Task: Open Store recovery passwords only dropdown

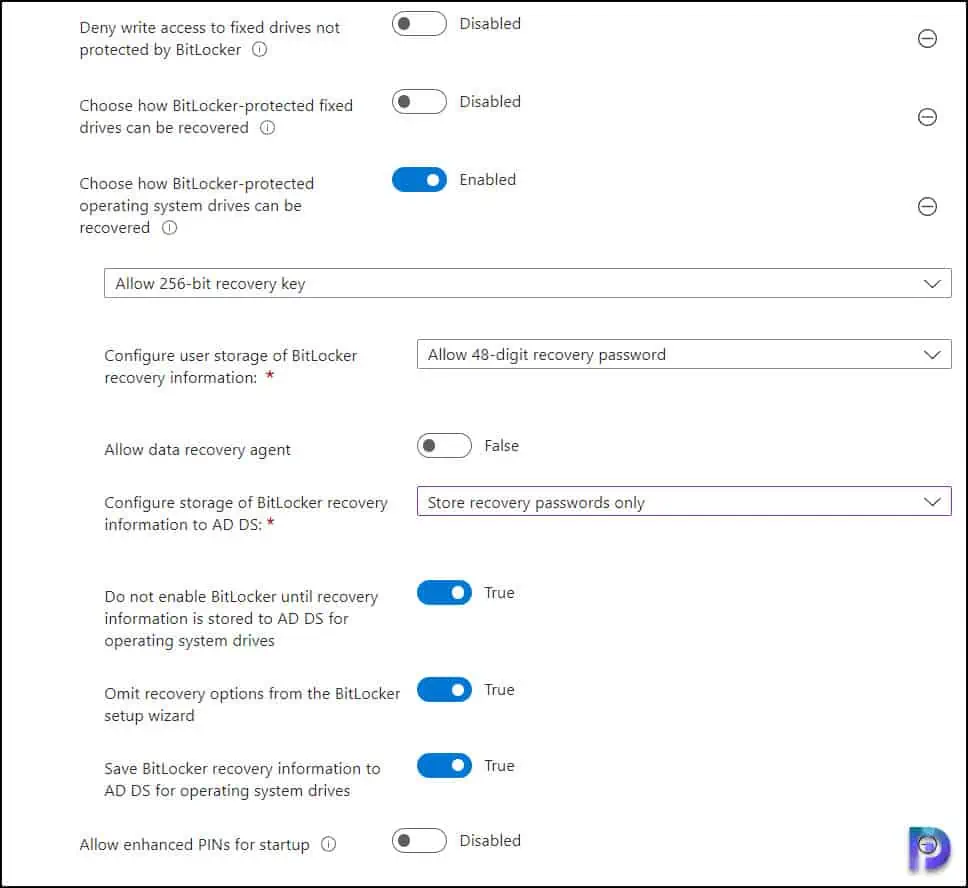Action: 684,501
